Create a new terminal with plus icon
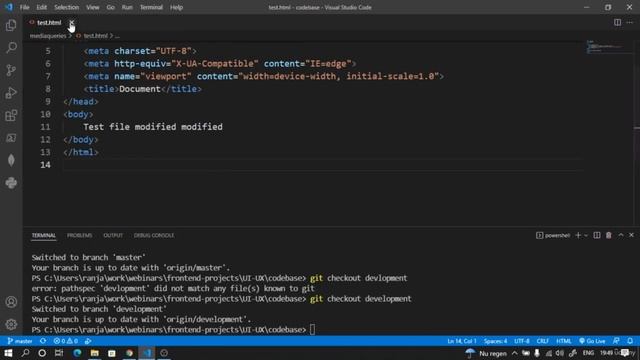This screenshot has height=360, width=640. (x=578, y=236)
